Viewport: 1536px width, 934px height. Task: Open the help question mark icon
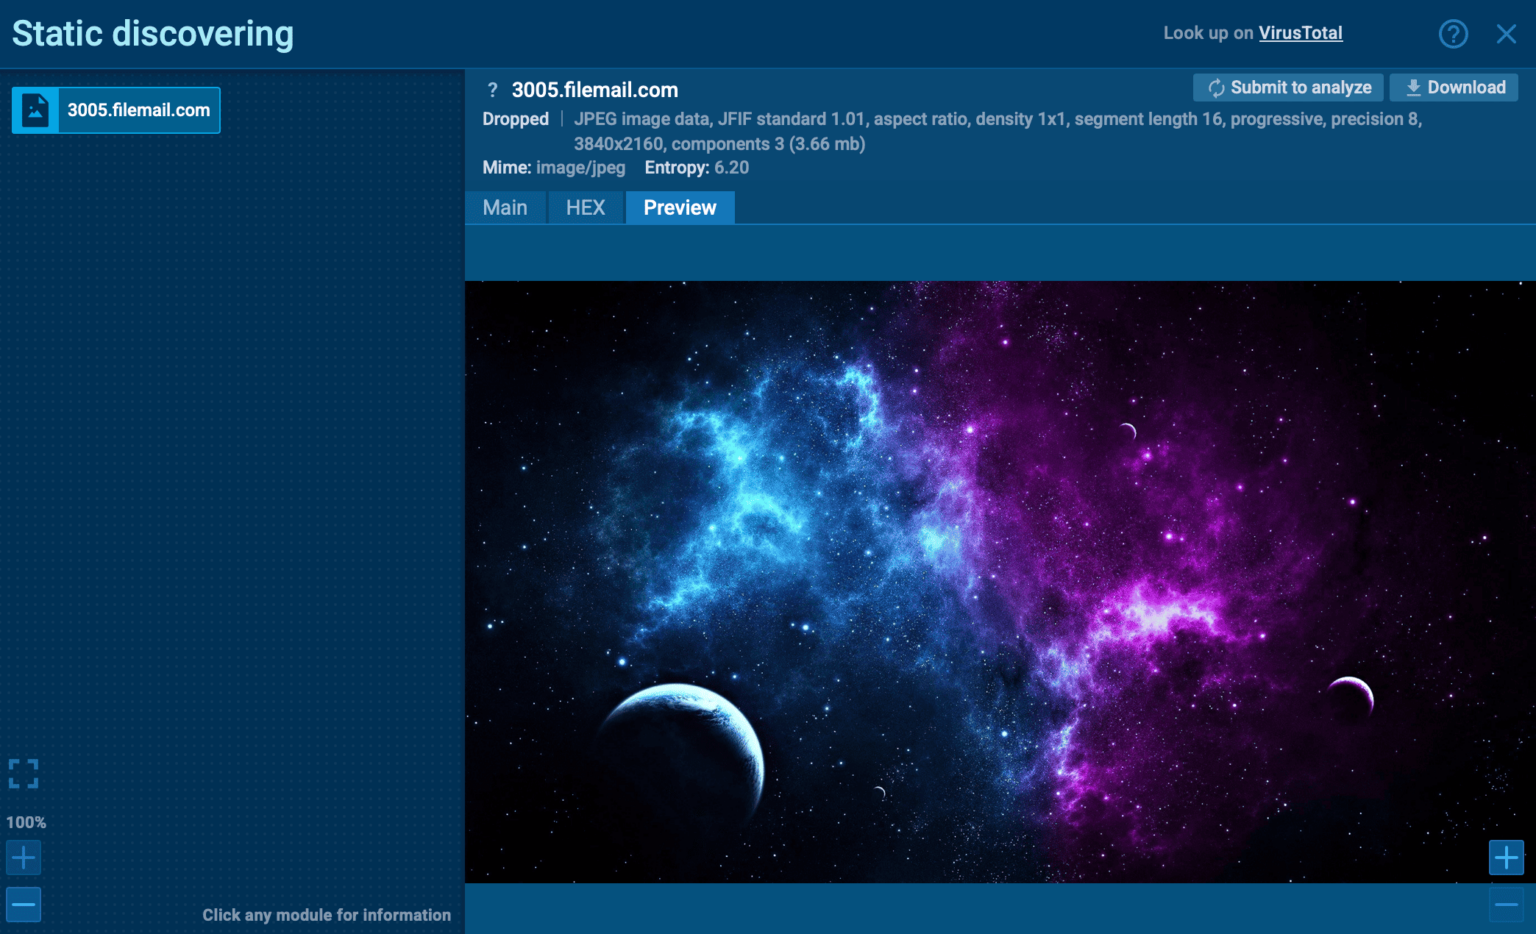(1453, 34)
